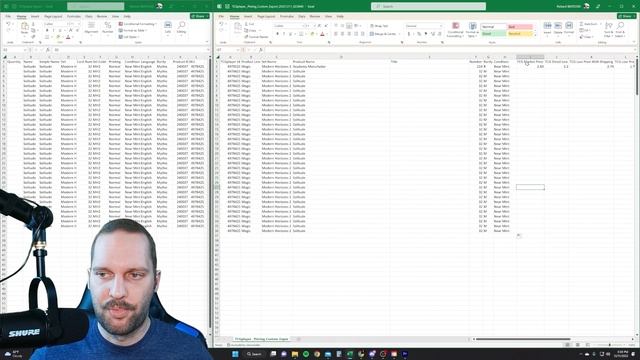Viewport: 640px width, 360px height.
Task: Click the horizontal scrollbar in right window
Action: point(523,339)
